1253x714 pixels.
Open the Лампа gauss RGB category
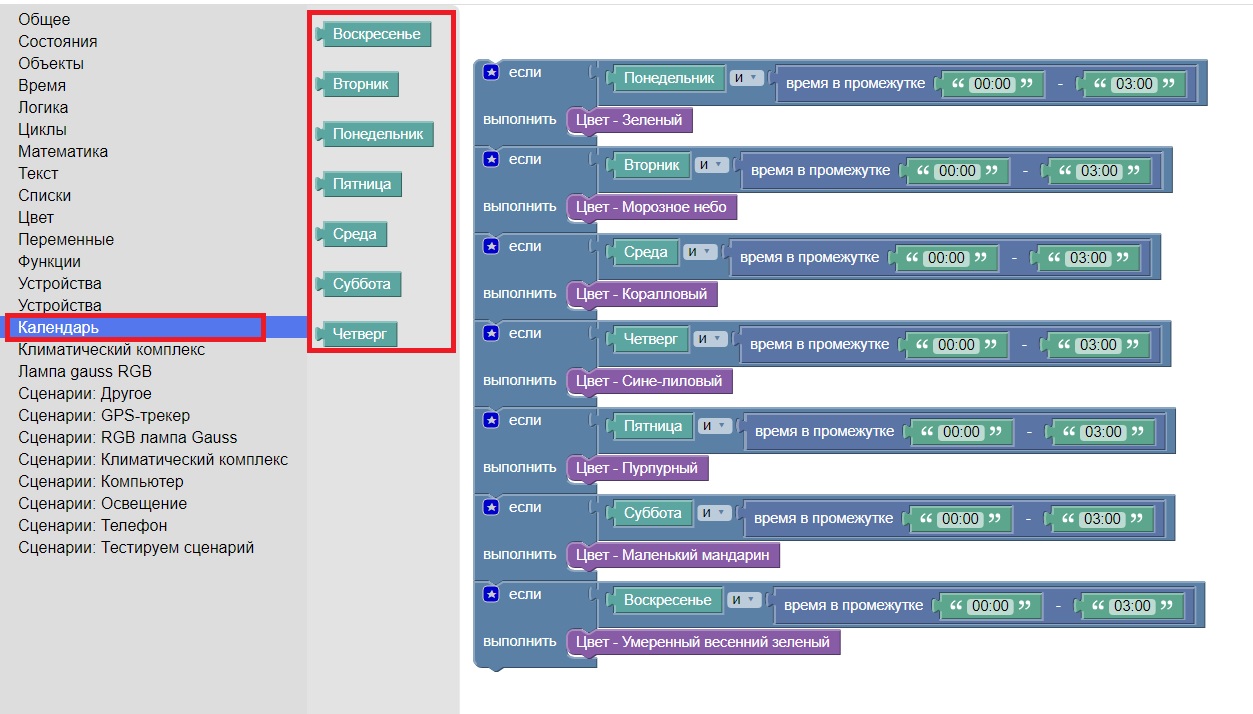point(85,372)
